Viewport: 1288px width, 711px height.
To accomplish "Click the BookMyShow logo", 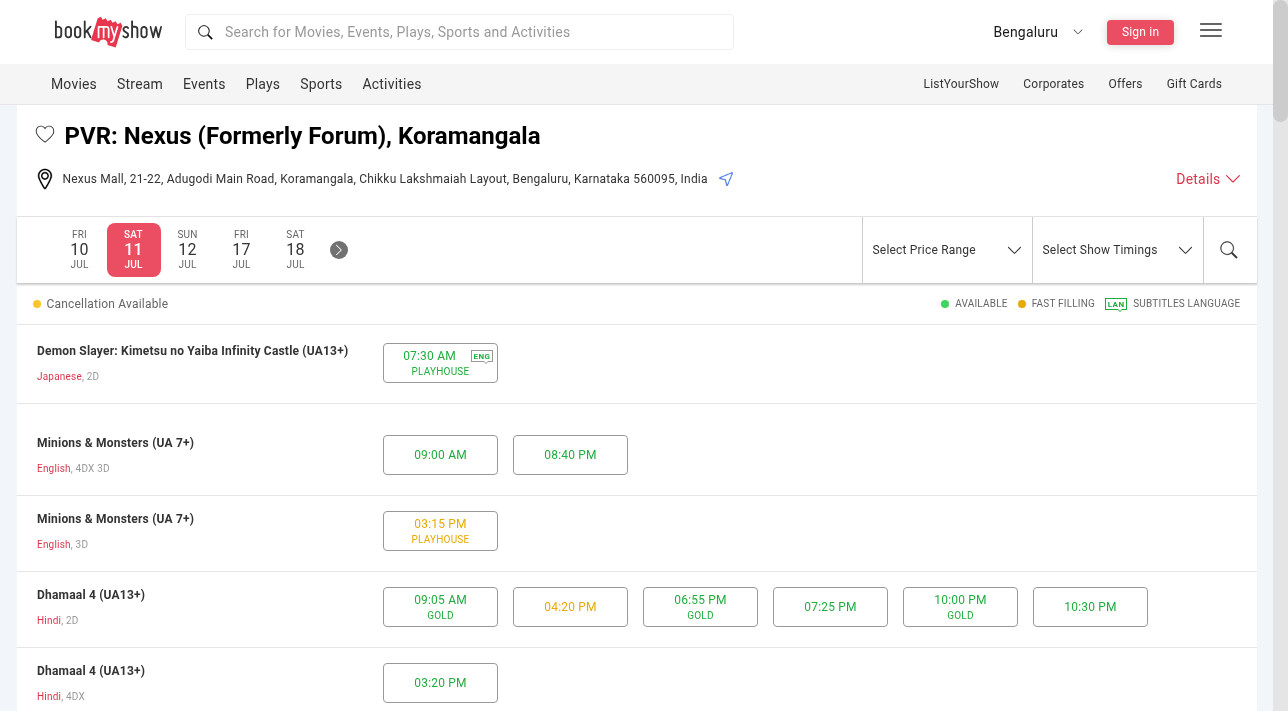I will coord(108,32).
